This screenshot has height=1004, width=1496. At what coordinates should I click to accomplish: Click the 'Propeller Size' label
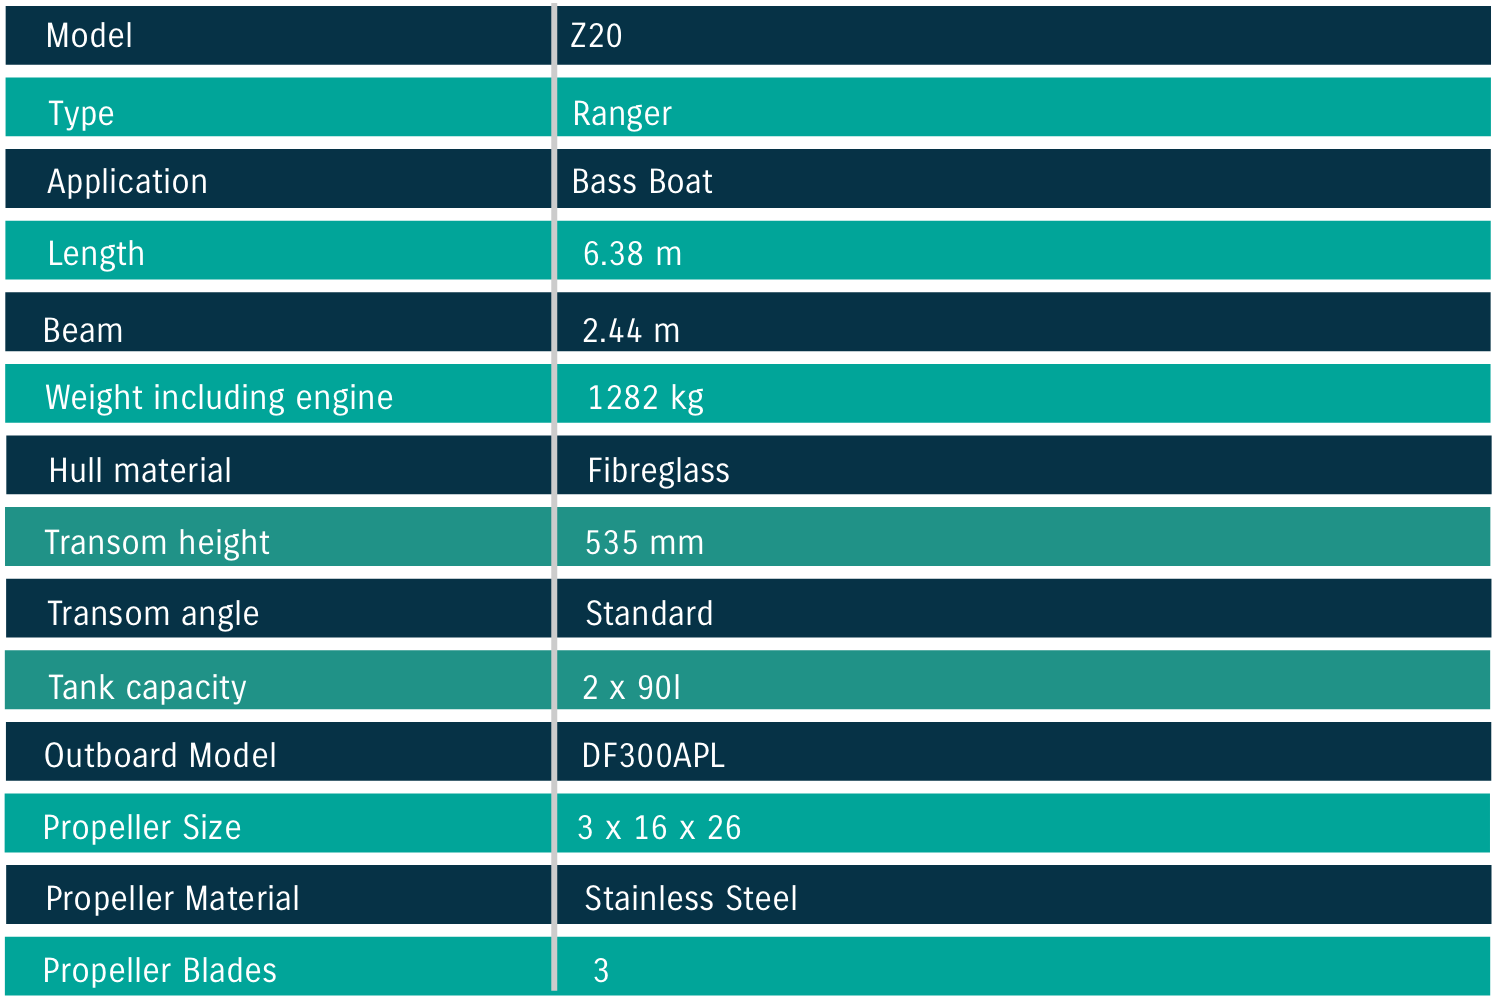click(x=142, y=828)
